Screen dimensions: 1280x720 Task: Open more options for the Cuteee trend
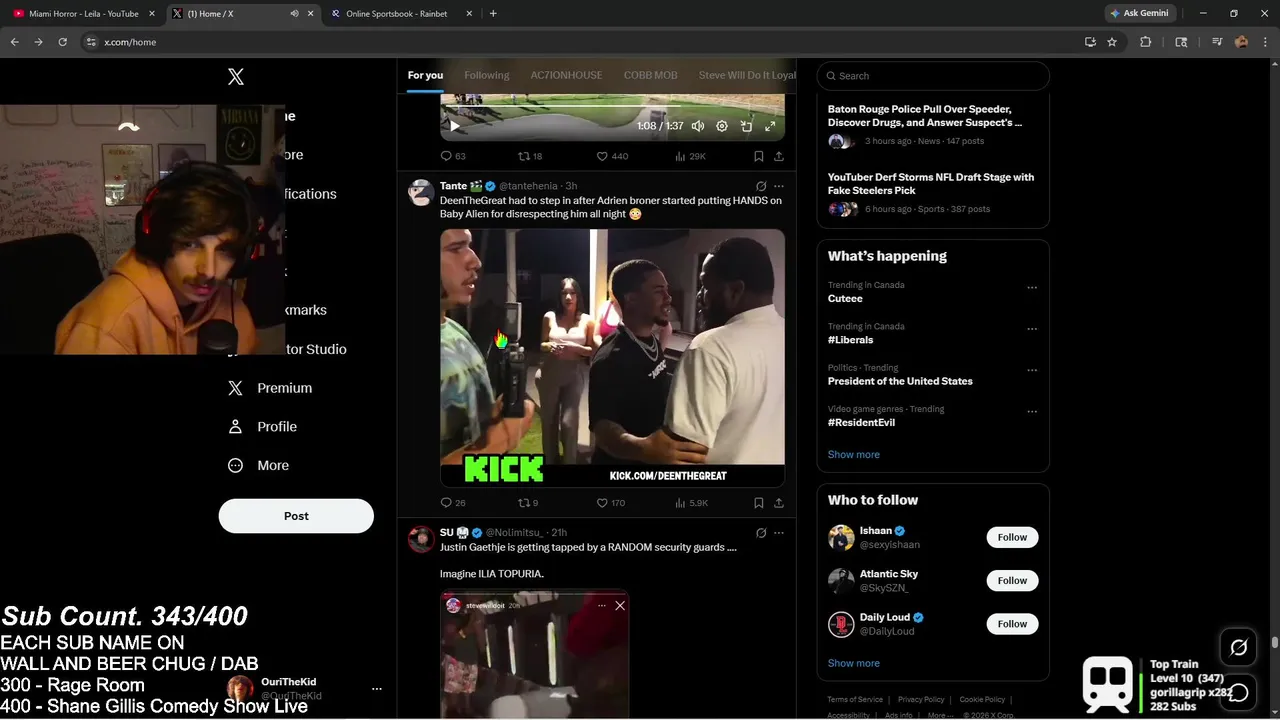click(x=1032, y=288)
